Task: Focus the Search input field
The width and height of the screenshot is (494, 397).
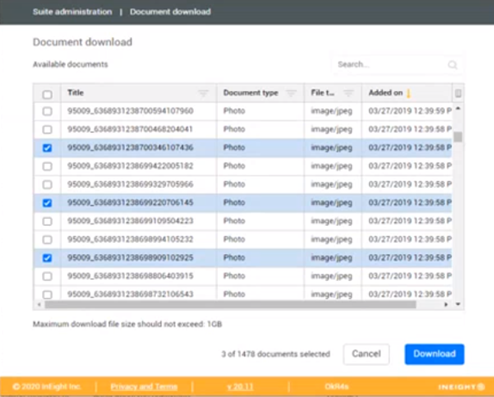Action: pyautogui.click(x=397, y=64)
